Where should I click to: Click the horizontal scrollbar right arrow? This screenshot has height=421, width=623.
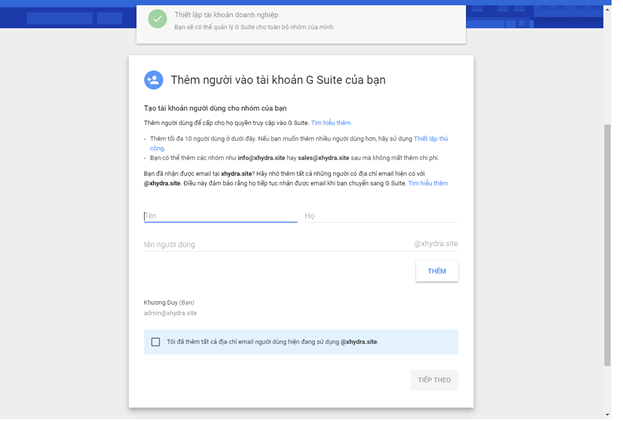click(x=598, y=417)
